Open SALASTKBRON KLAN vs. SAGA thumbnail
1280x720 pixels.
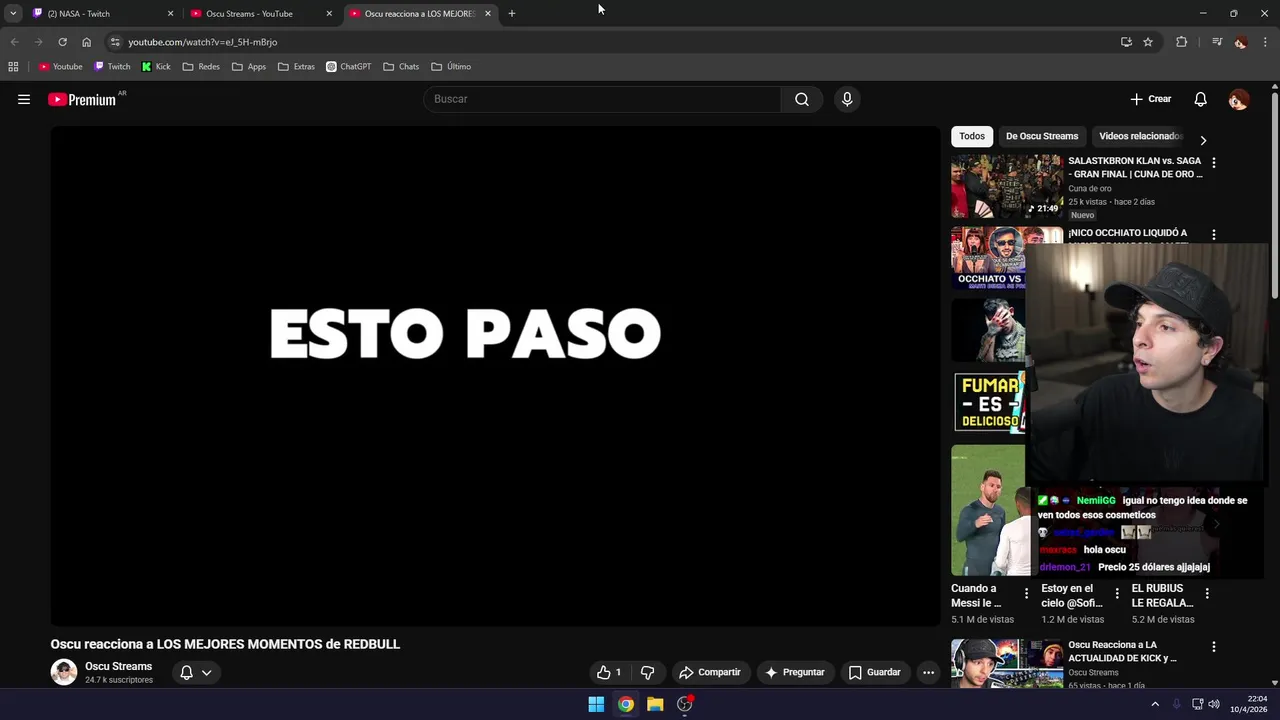pyautogui.click(x=1007, y=186)
